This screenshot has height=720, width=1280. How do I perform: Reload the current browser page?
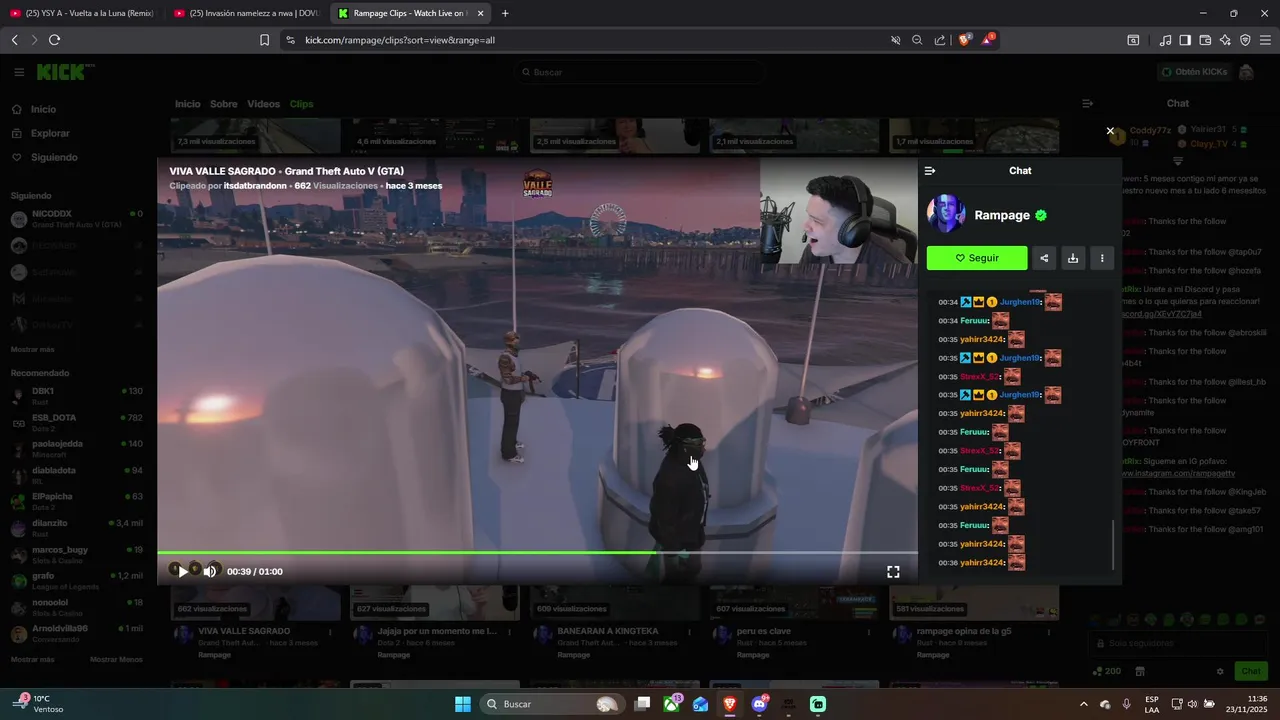click(x=54, y=40)
